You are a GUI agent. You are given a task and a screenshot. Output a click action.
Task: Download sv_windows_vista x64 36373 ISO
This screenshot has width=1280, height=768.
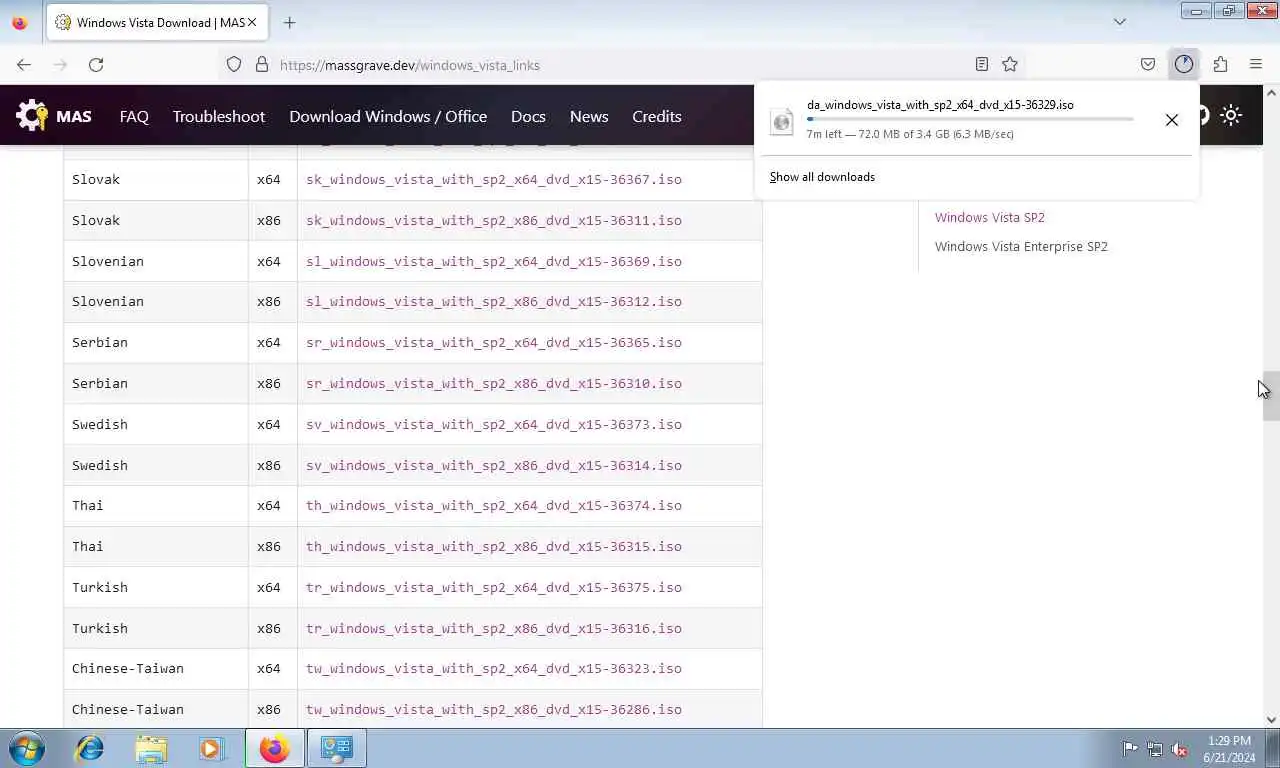[x=494, y=424]
